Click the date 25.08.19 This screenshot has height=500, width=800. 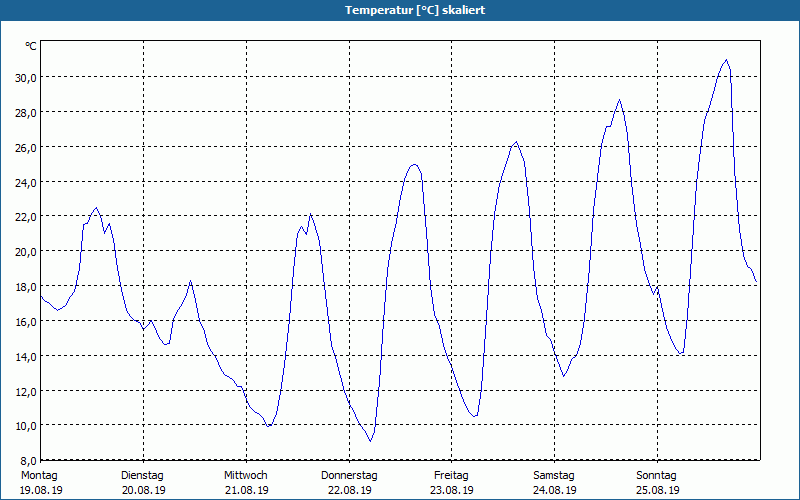pyautogui.click(x=658, y=490)
